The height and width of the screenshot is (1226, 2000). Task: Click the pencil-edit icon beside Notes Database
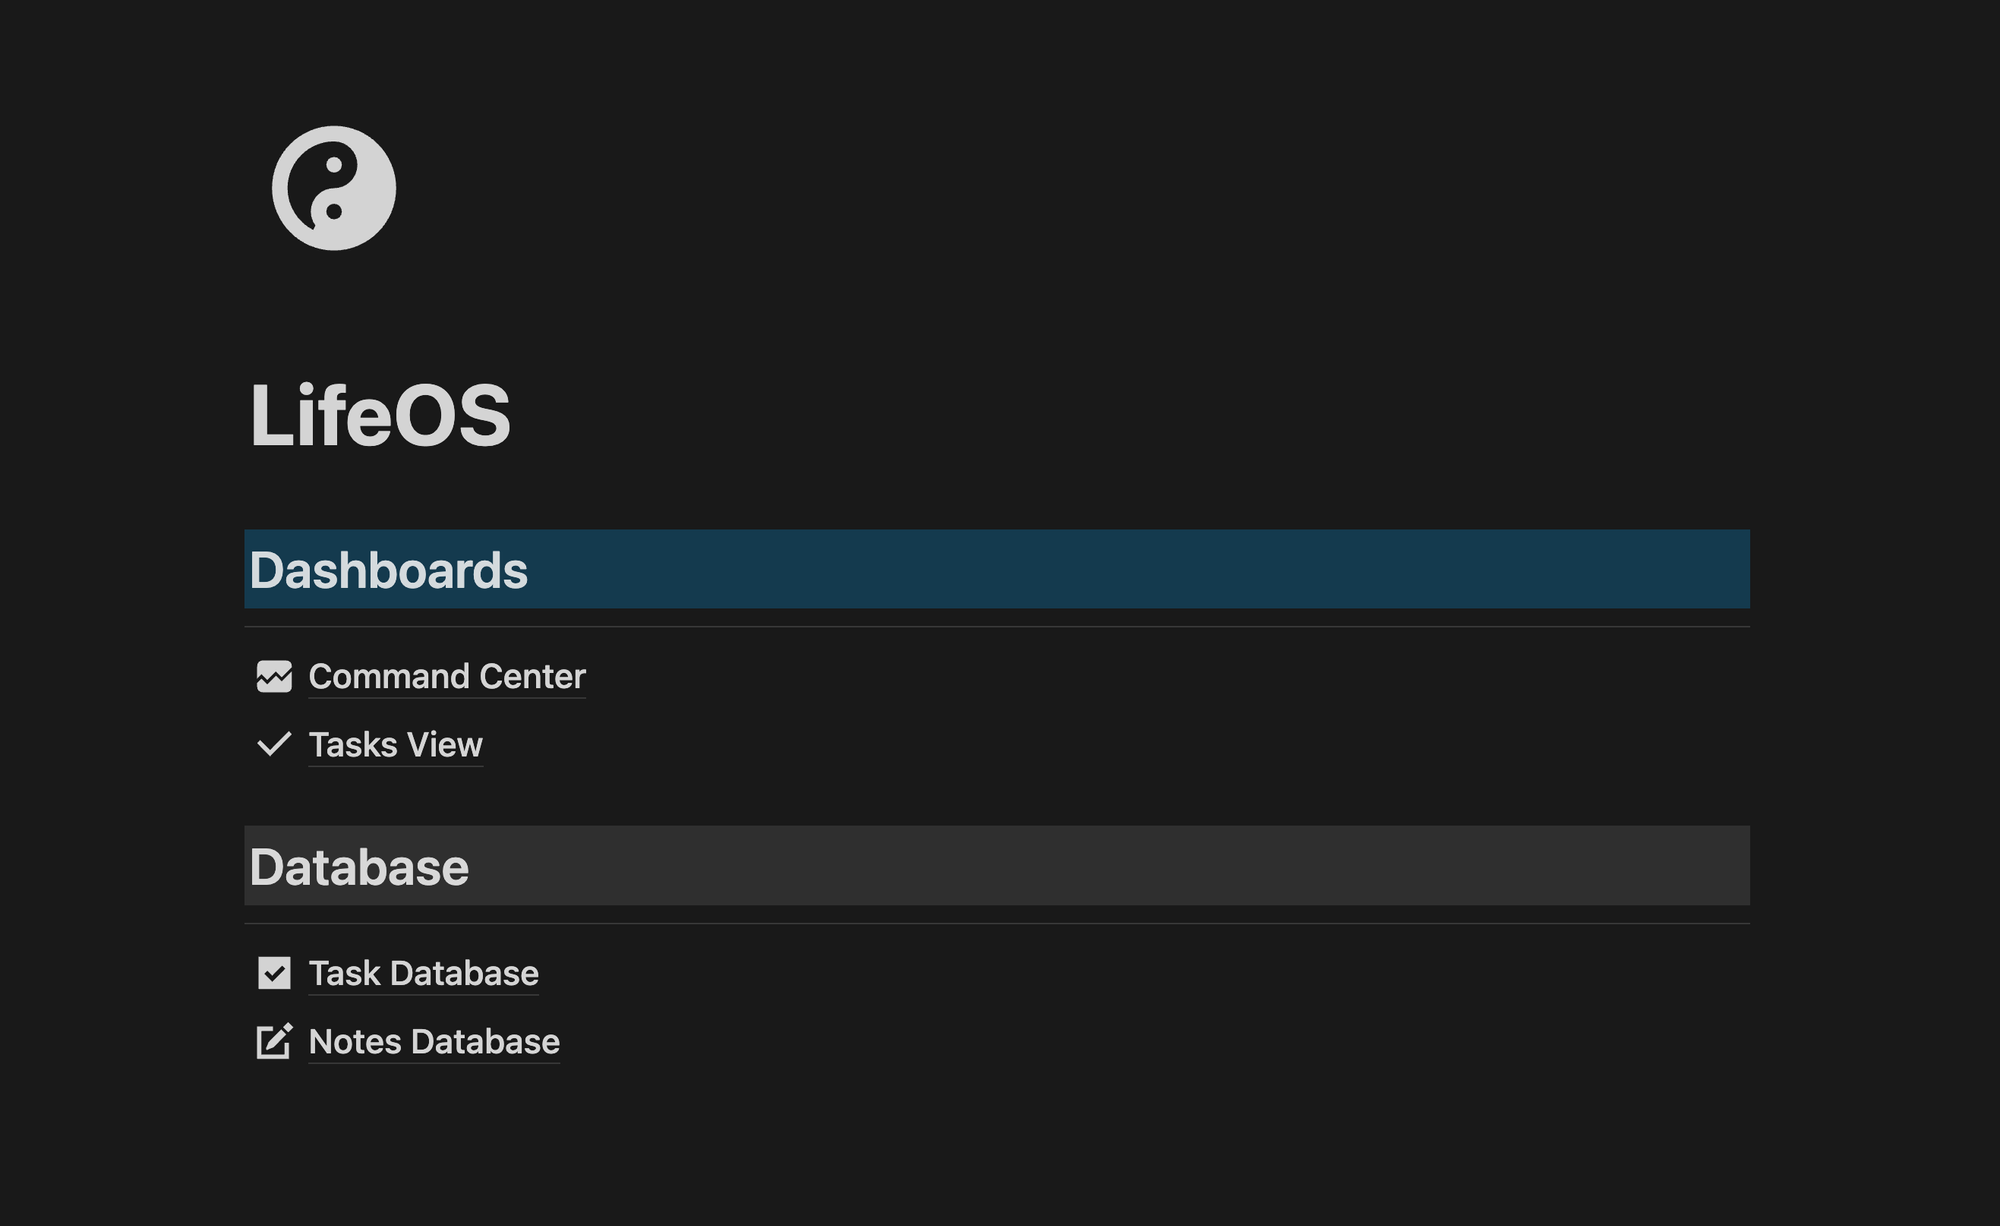274,1041
